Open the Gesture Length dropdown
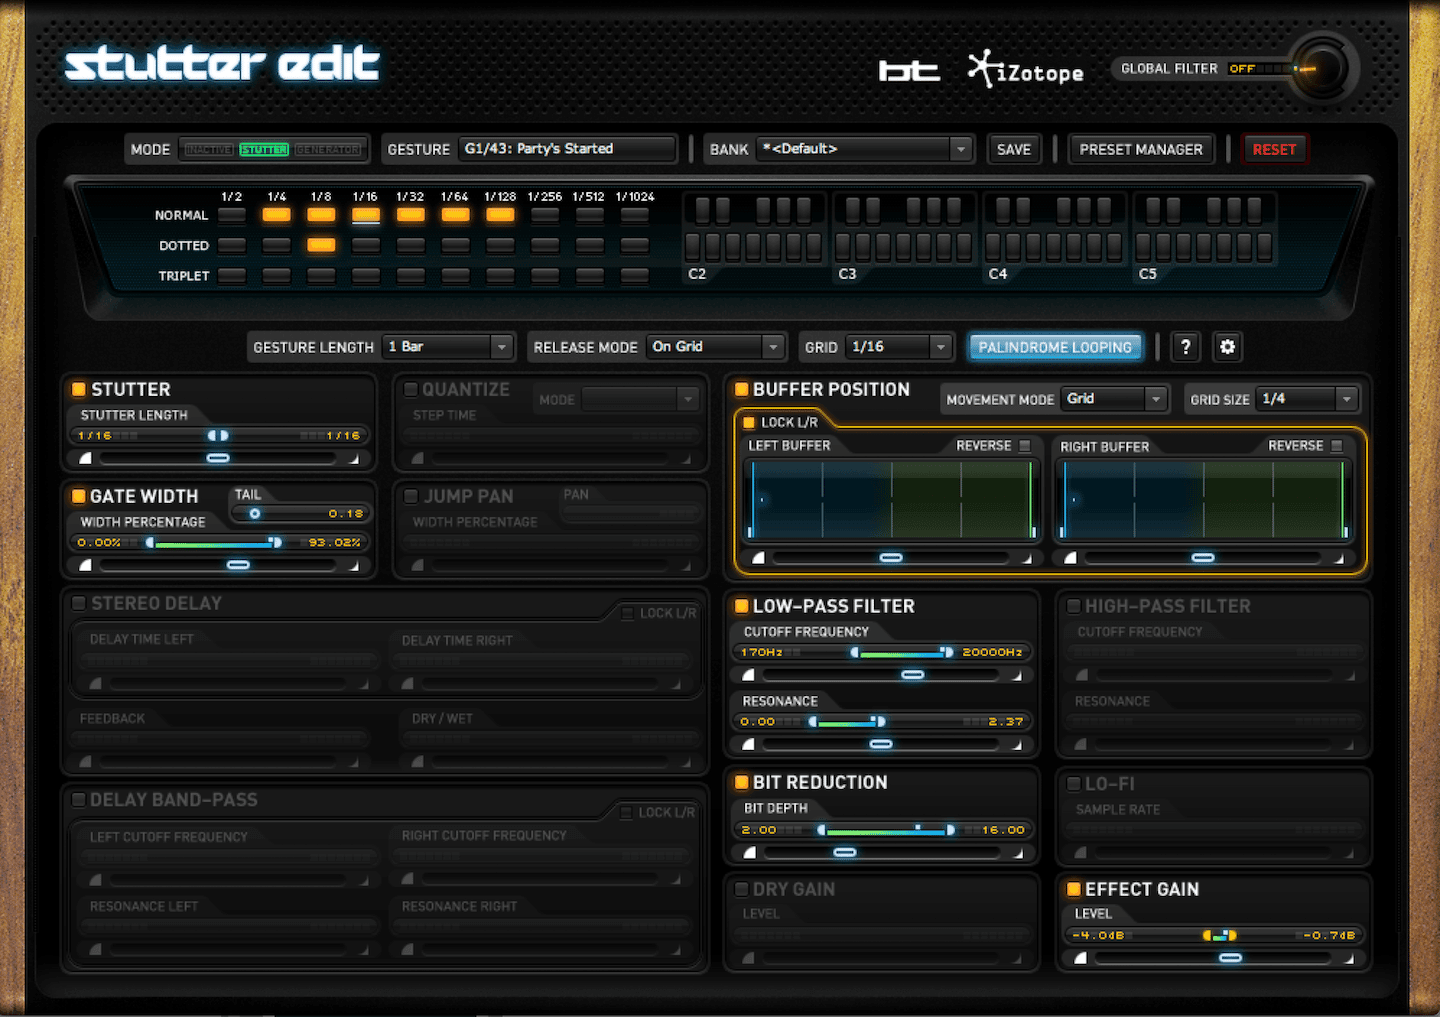This screenshot has height=1017, width=1440. (x=448, y=347)
